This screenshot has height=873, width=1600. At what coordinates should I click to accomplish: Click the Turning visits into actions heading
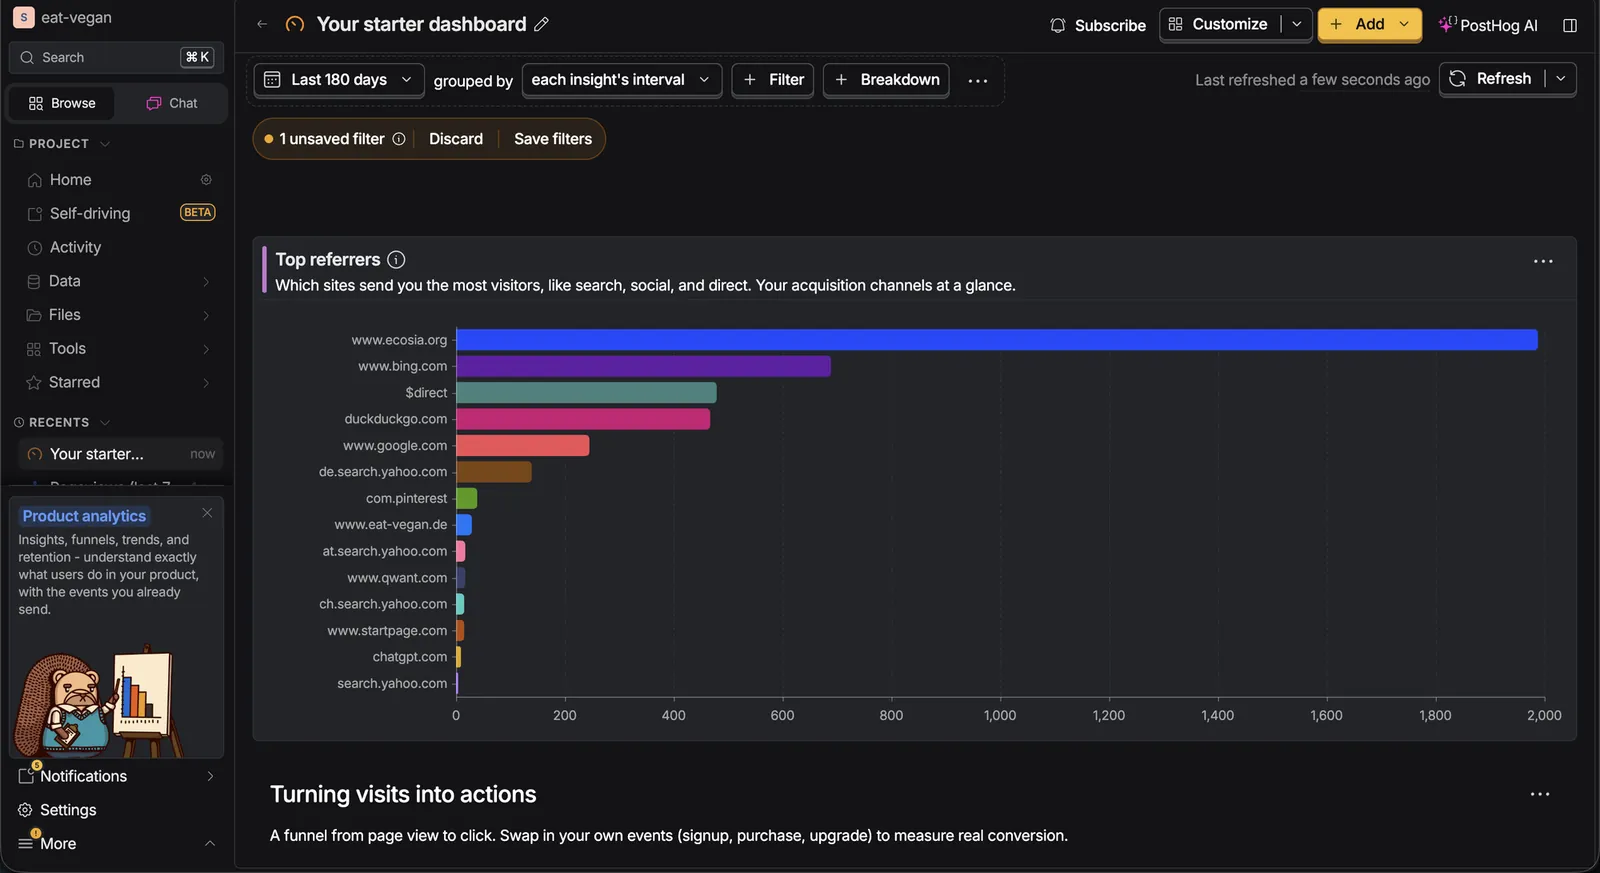tap(403, 795)
